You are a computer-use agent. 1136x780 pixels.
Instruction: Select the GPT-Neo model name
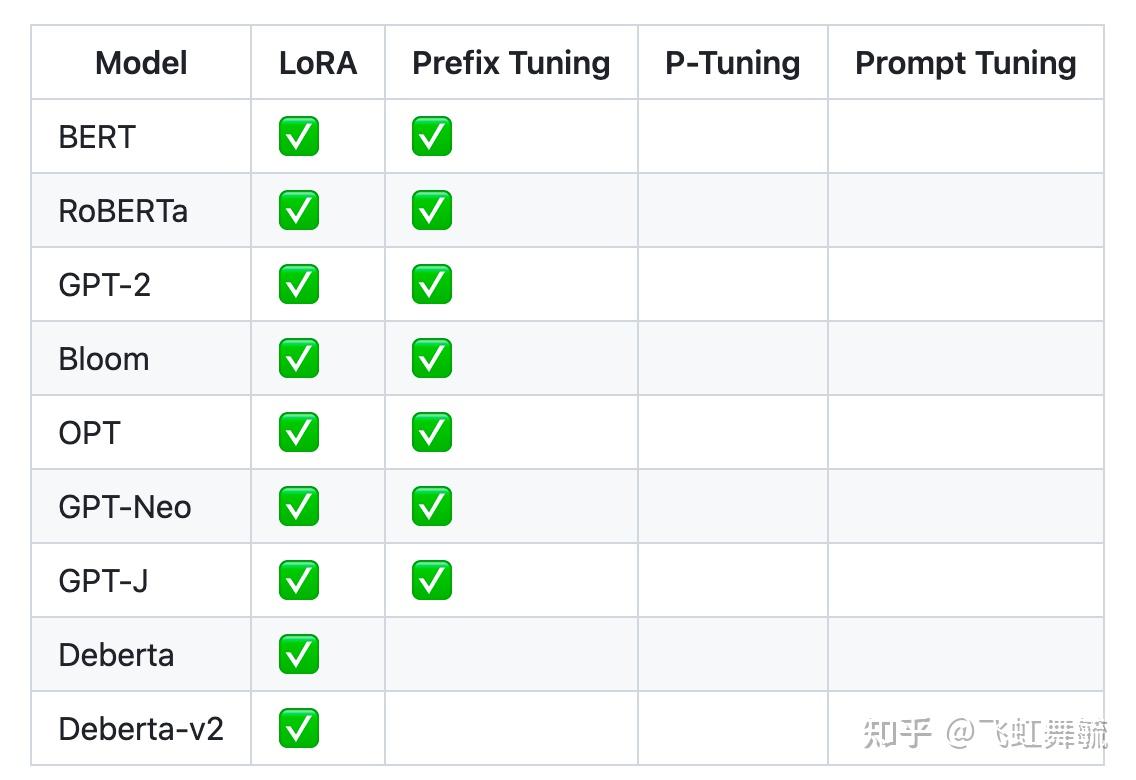[x=125, y=507]
